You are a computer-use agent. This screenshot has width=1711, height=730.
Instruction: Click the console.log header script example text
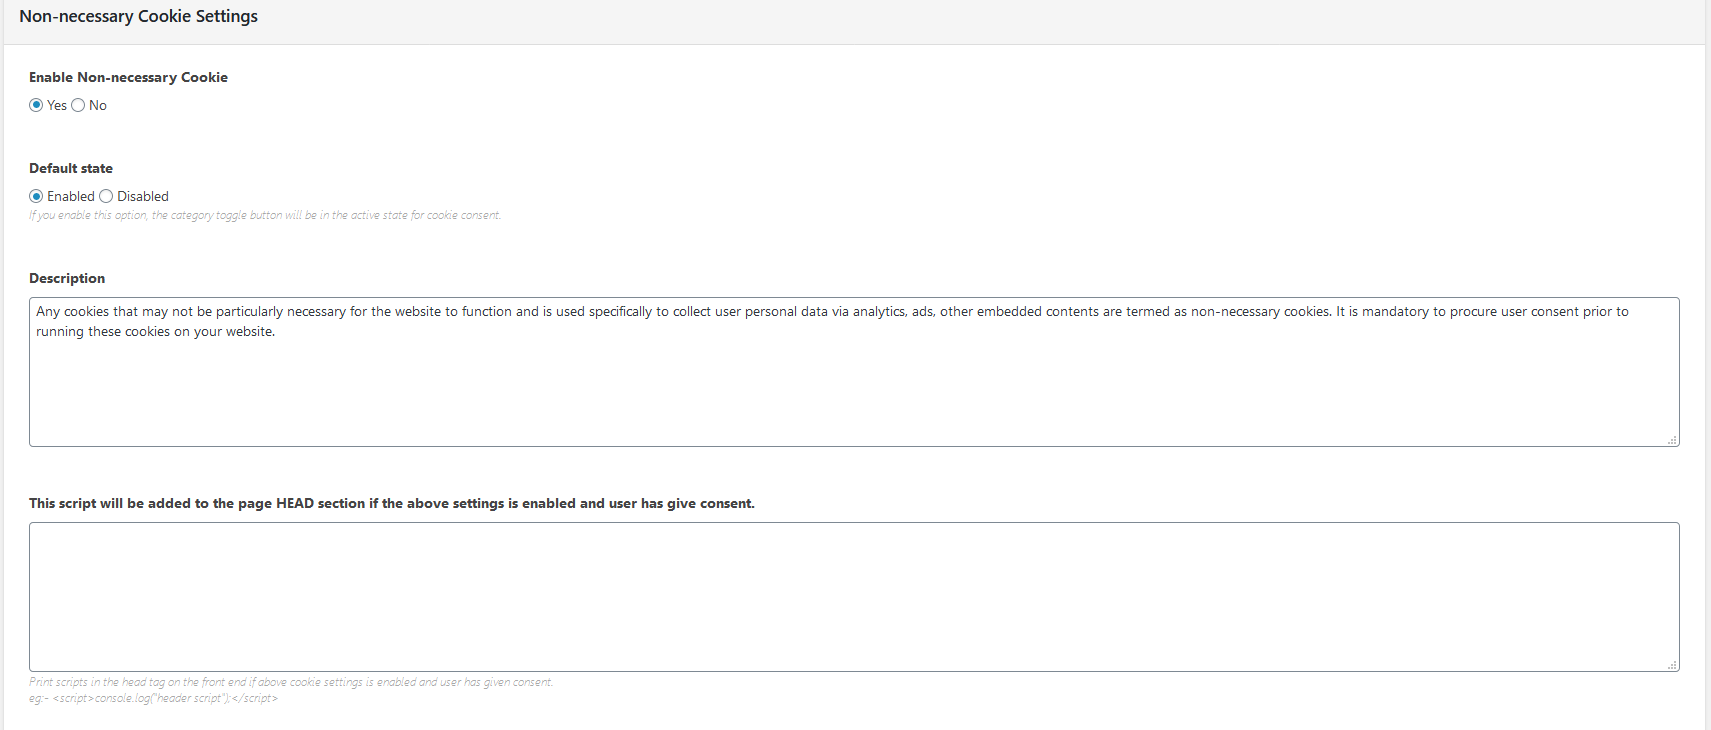153,698
